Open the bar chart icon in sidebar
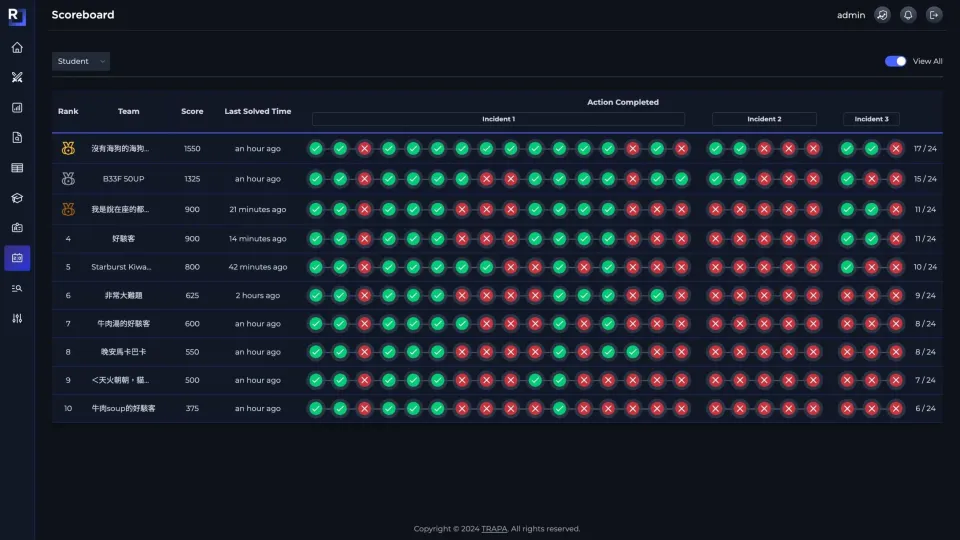 pyautogui.click(x=17, y=107)
